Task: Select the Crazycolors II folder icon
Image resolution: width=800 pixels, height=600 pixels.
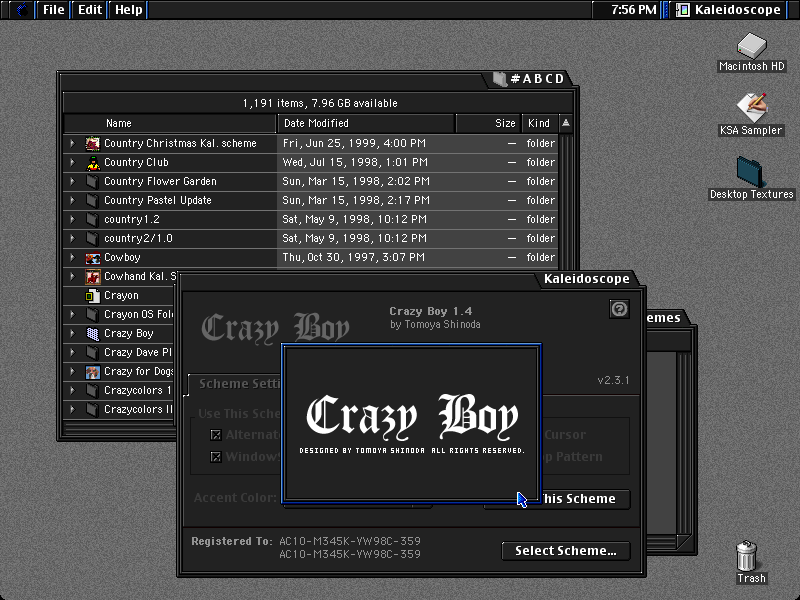Action: 92,409
